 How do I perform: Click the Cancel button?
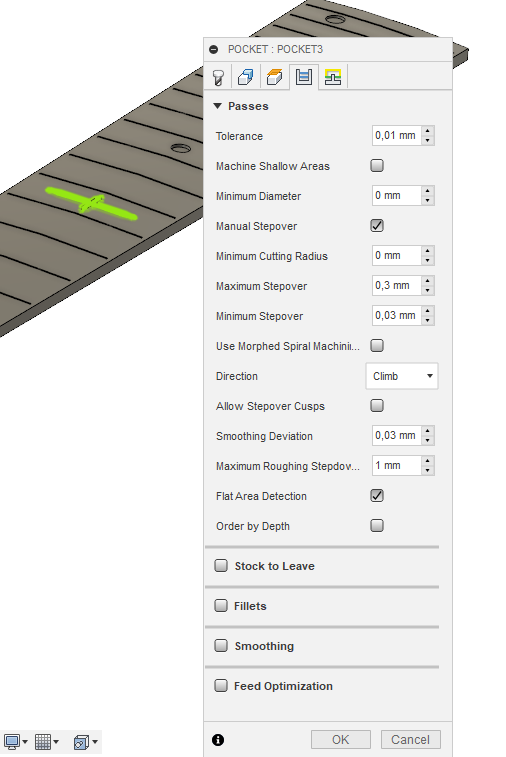[x=410, y=740]
